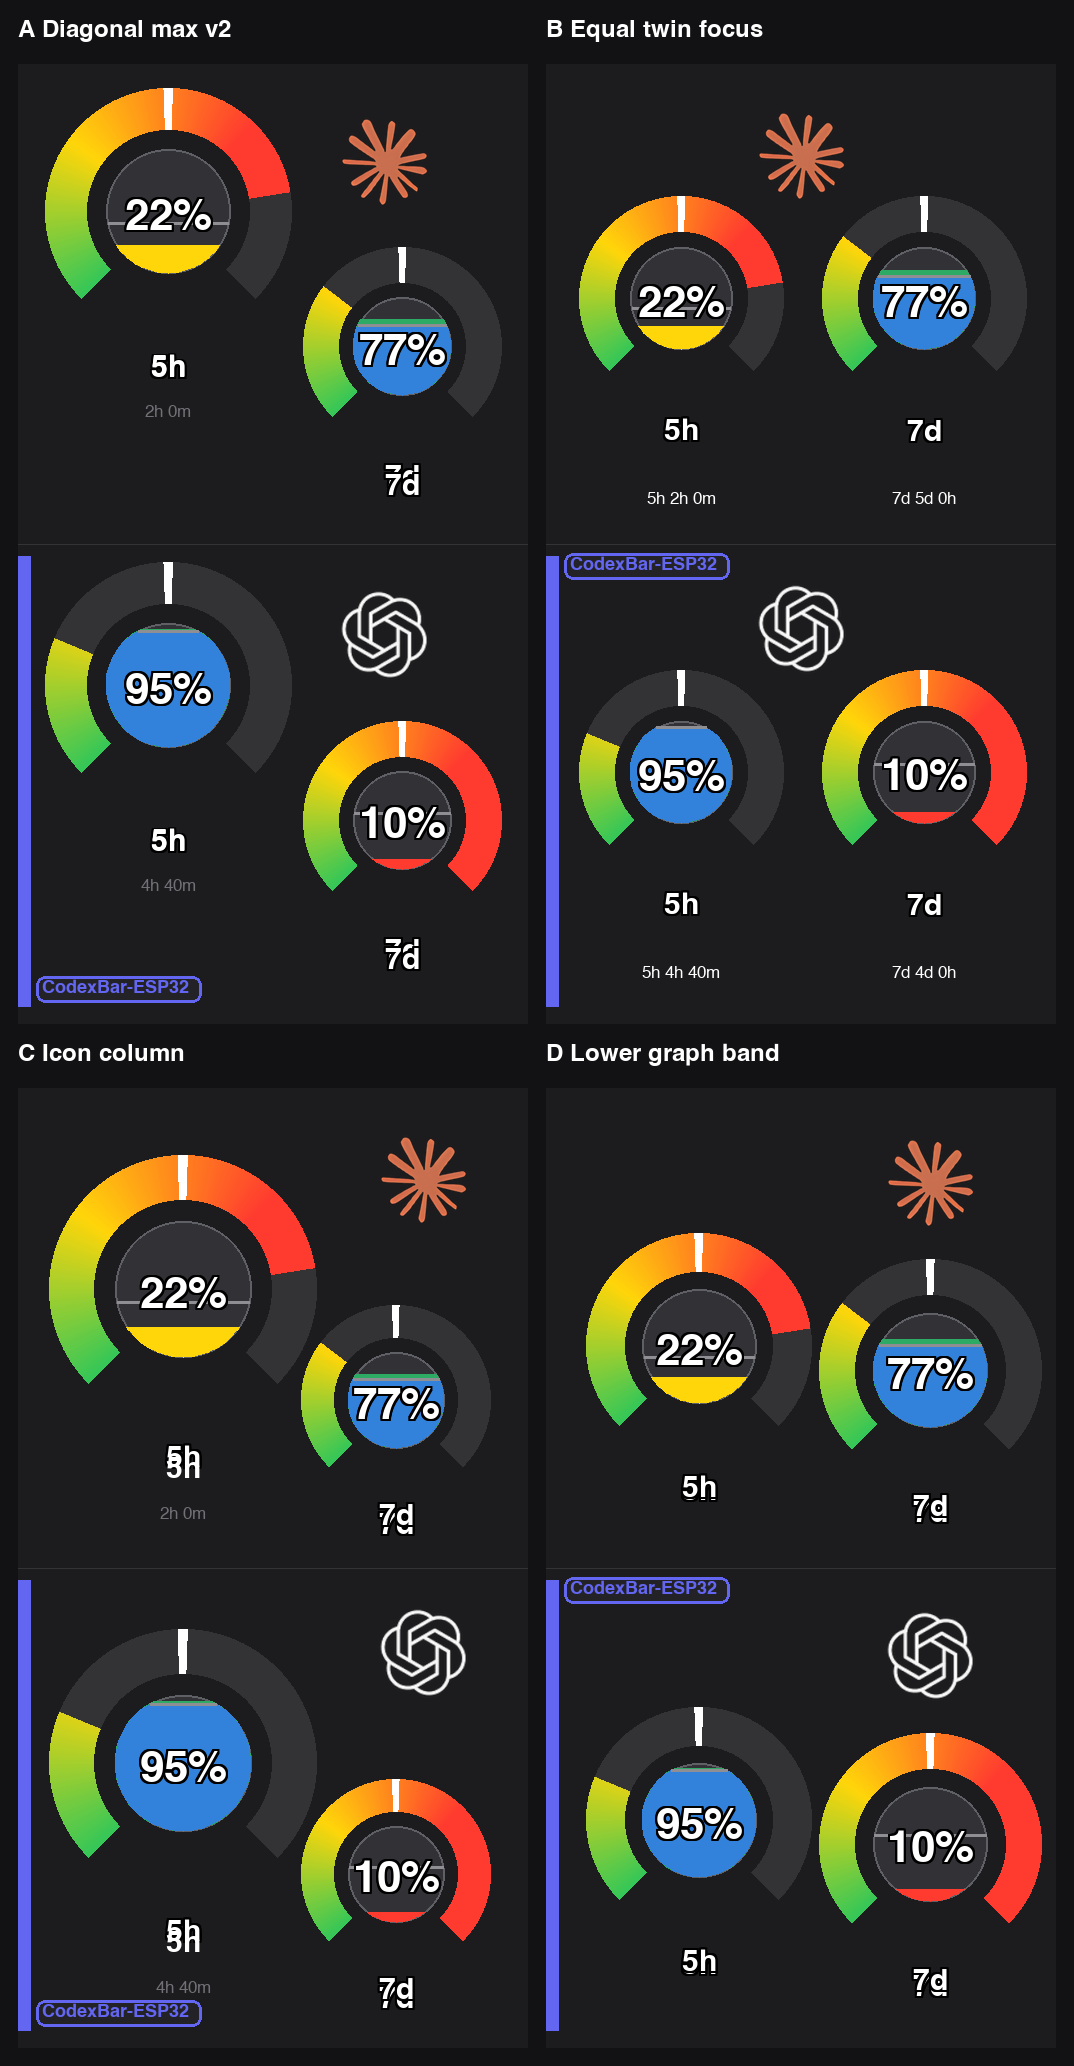
Task: Select the CodexBar-ESP32 badge in panel D
Action: pyautogui.click(x=647, y=1590)
